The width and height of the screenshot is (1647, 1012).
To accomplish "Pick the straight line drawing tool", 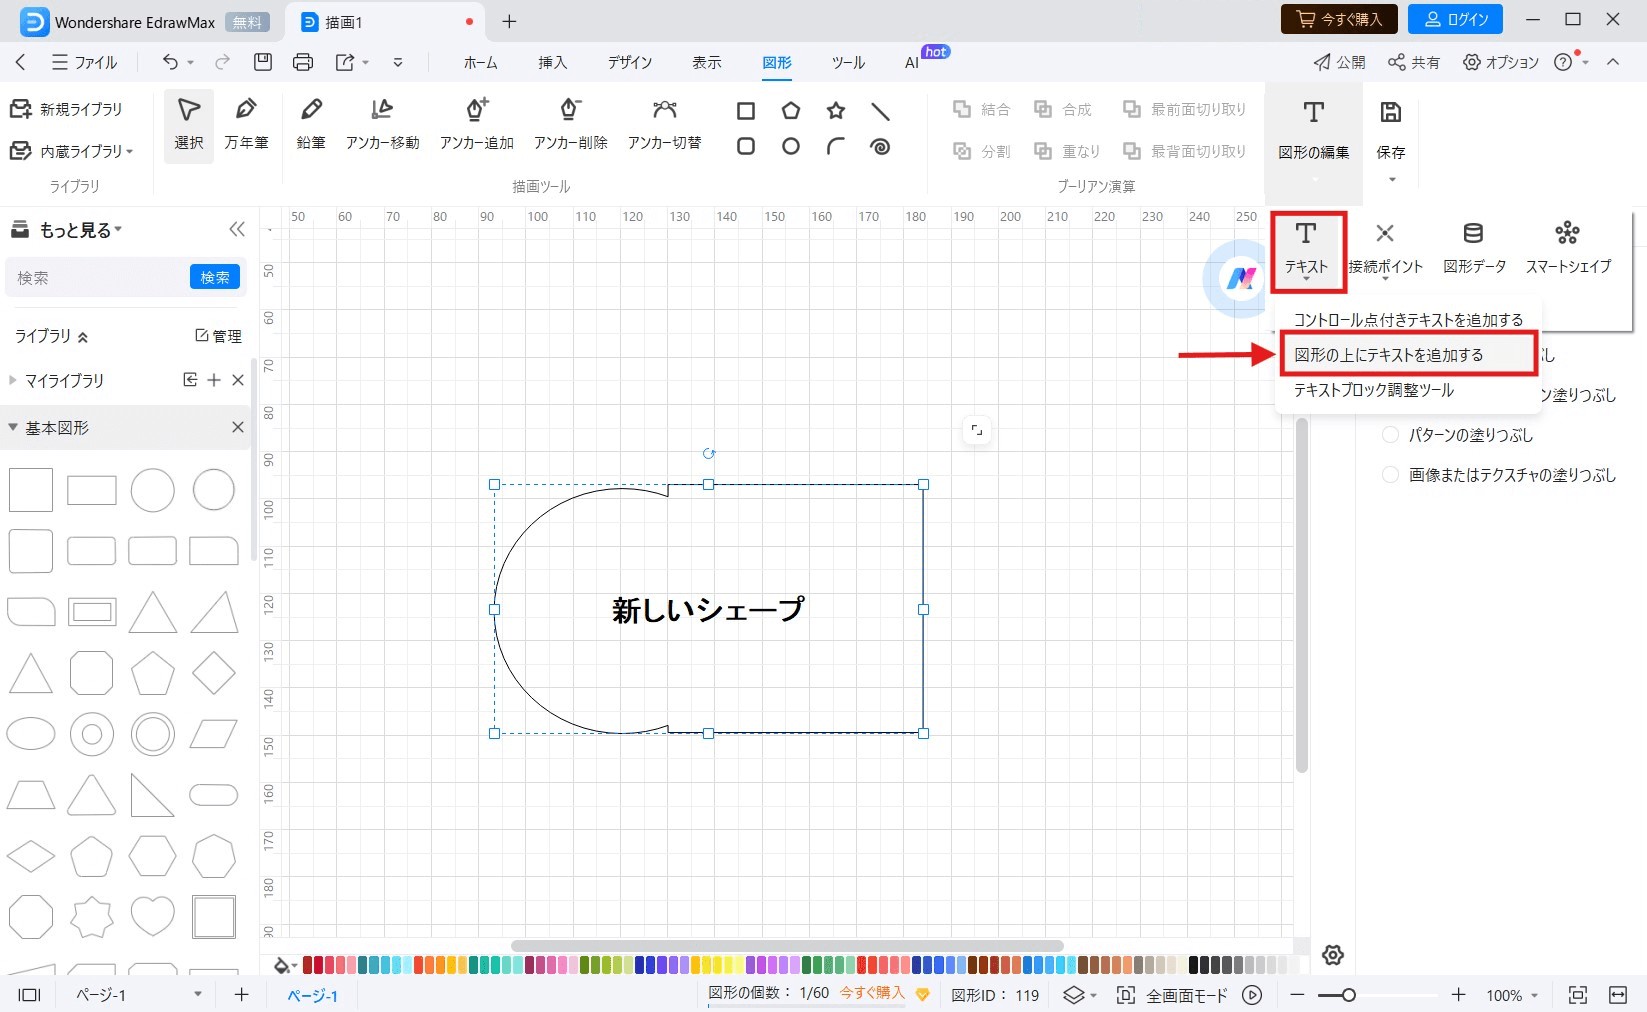I will click(x=880, y=111).
